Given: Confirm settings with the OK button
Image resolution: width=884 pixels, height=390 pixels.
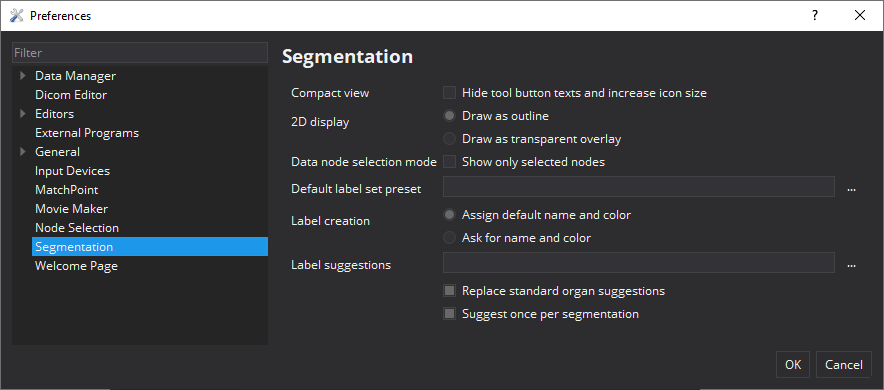Looking at the screenshot, I should point(793,365).
